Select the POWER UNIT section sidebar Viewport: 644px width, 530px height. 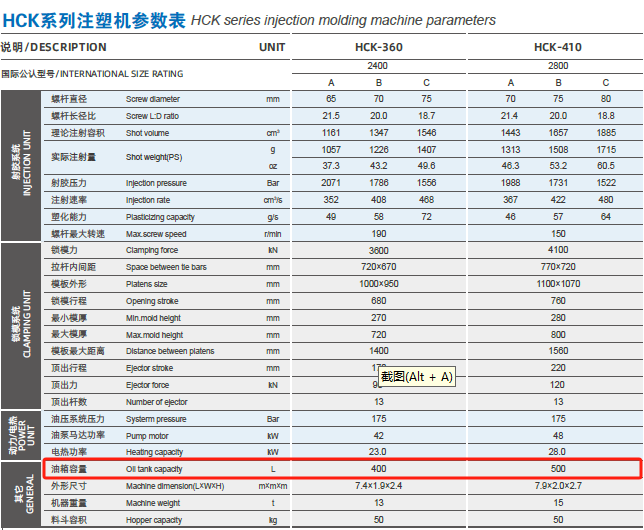point(21,435)
